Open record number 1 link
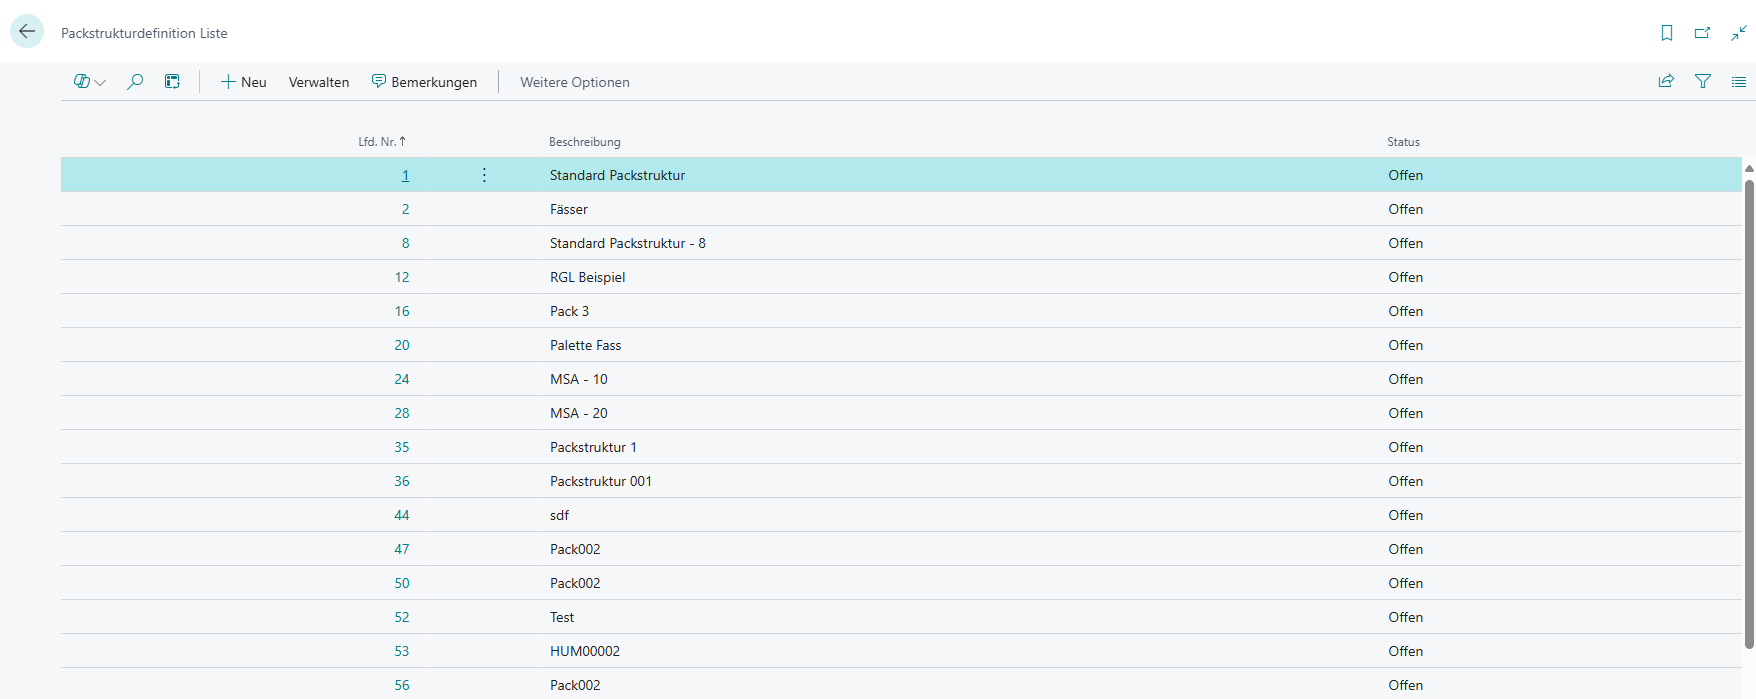Viewport: 1756px width, 699px height. pos(405,175)
